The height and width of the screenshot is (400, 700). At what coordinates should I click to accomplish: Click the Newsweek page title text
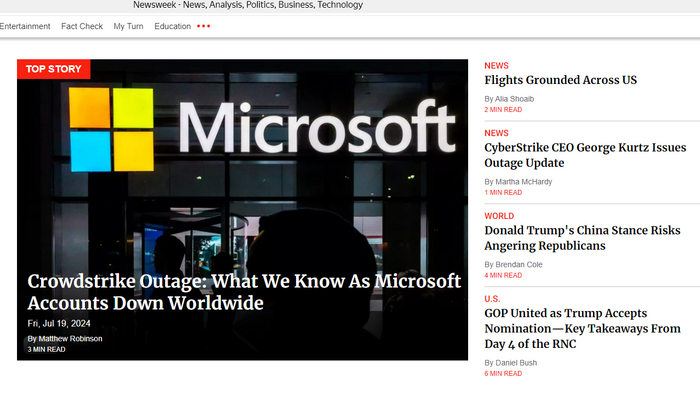pyautogui.click(x=248, y=5)
